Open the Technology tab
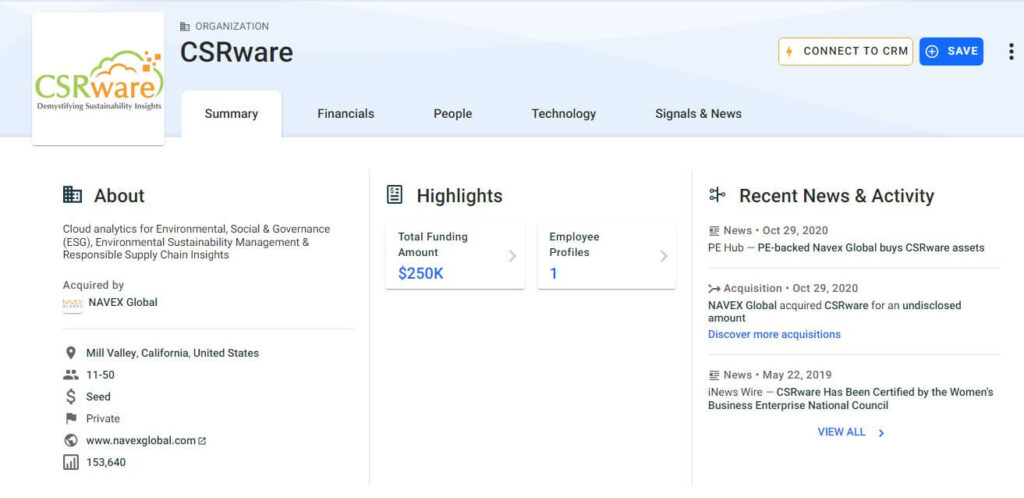The width and height of the screenshot is (1024, 498). click(564, 114)
